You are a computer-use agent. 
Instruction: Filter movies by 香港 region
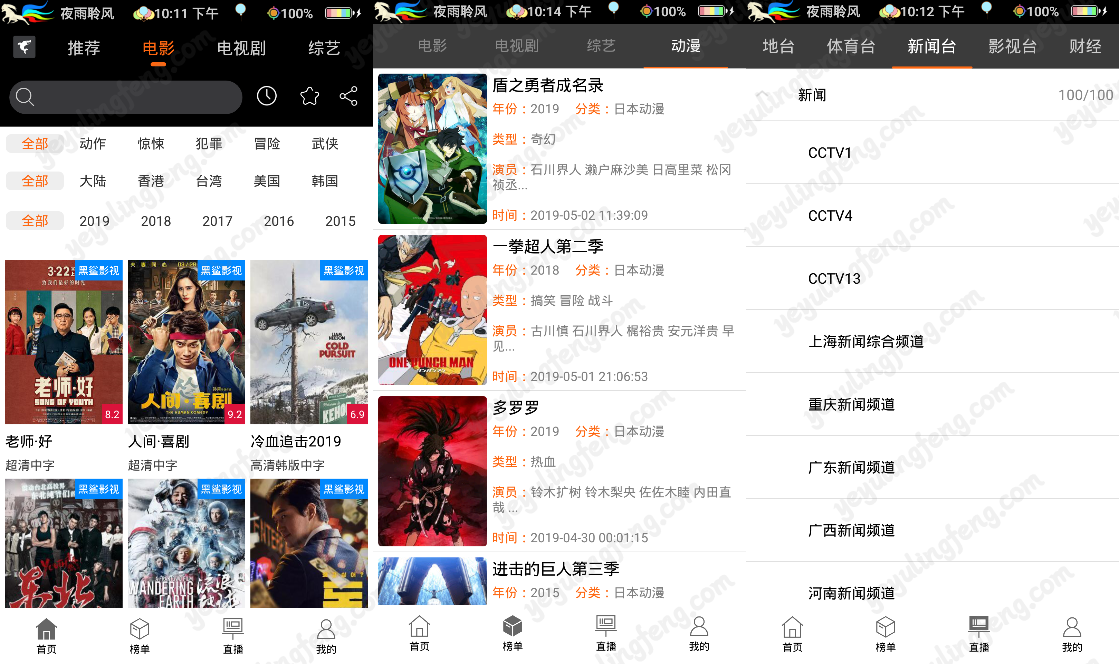pyautogui.click(x=151, y=181)
